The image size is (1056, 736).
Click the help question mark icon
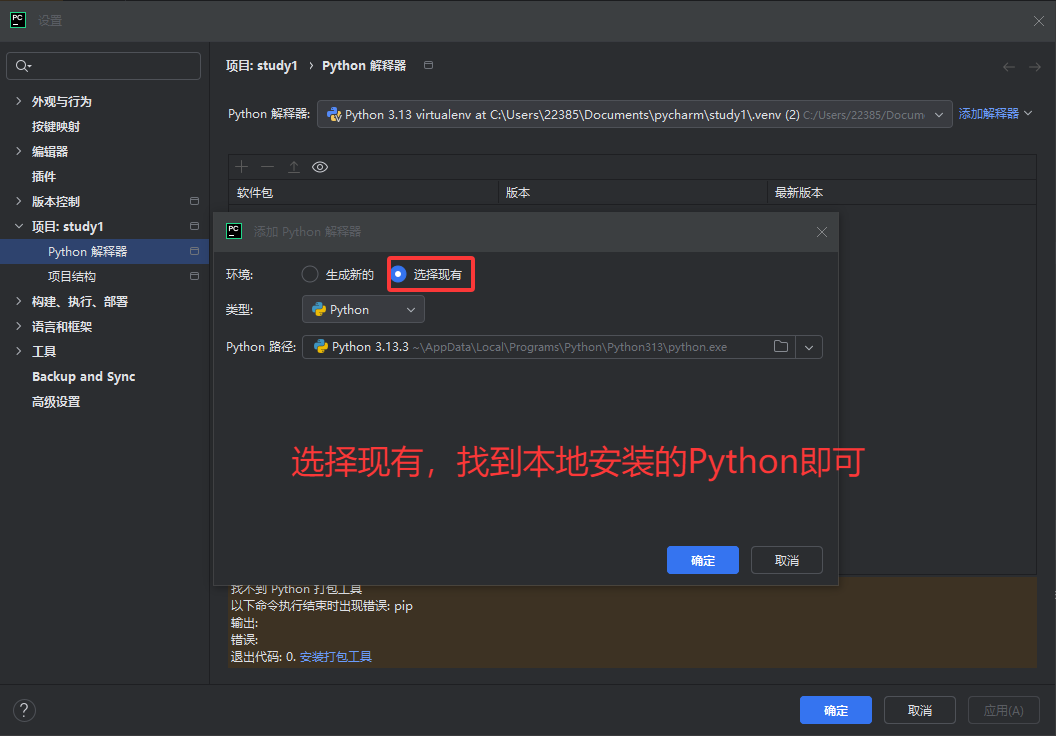[24, 710]
